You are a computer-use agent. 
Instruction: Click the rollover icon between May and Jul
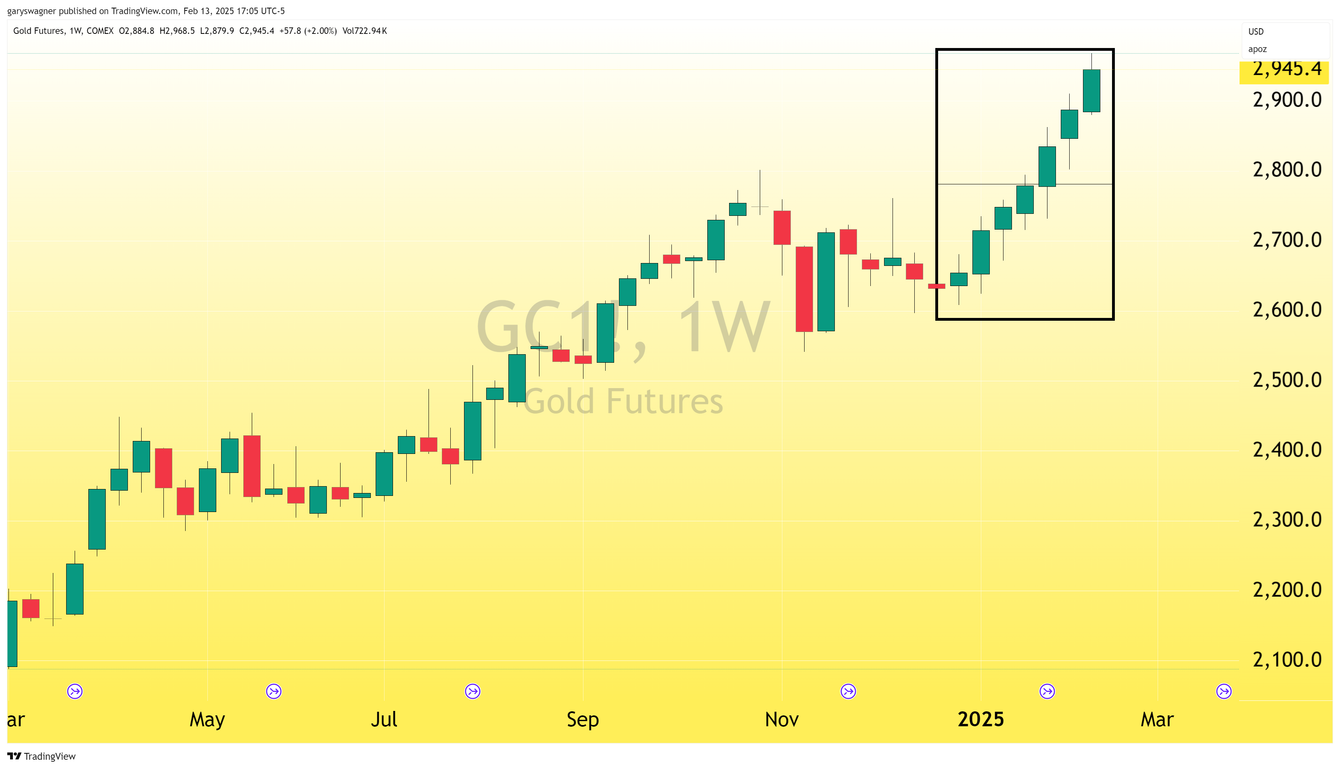click(274, 691)
